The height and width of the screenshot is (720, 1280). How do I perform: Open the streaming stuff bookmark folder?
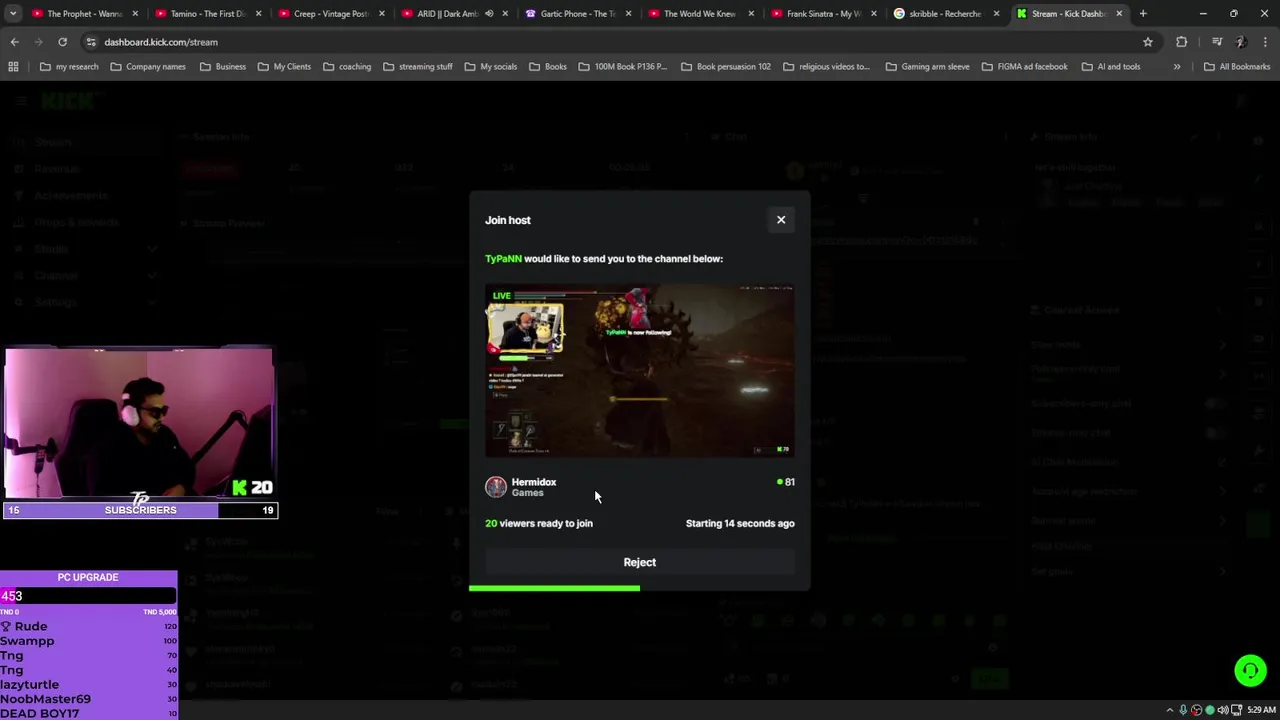[418, 67]
